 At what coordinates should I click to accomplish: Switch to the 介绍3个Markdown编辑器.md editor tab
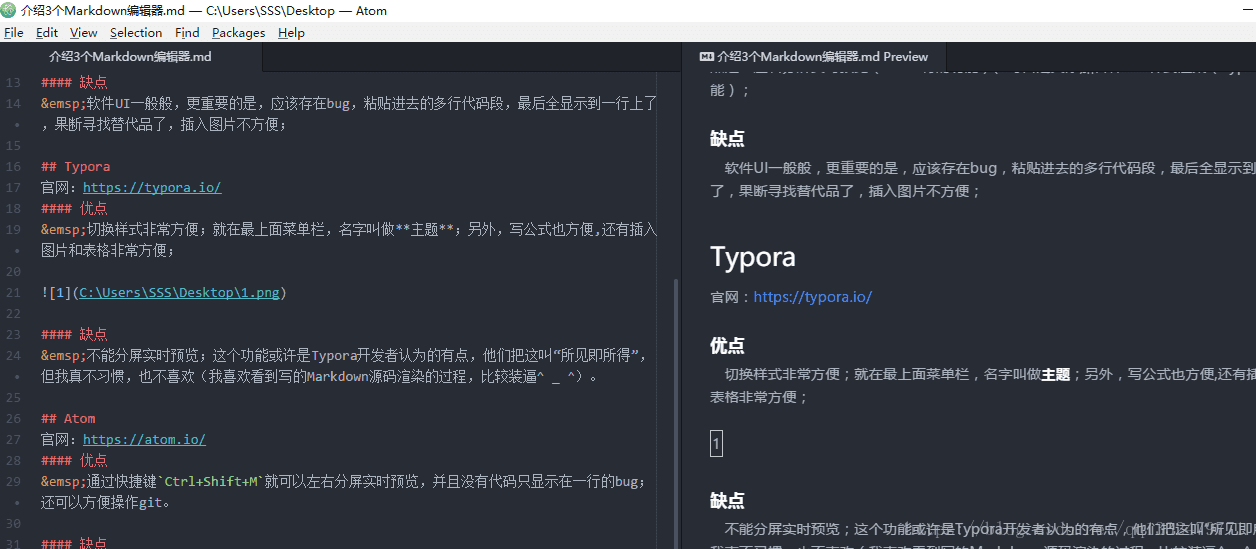click(131, 57)
